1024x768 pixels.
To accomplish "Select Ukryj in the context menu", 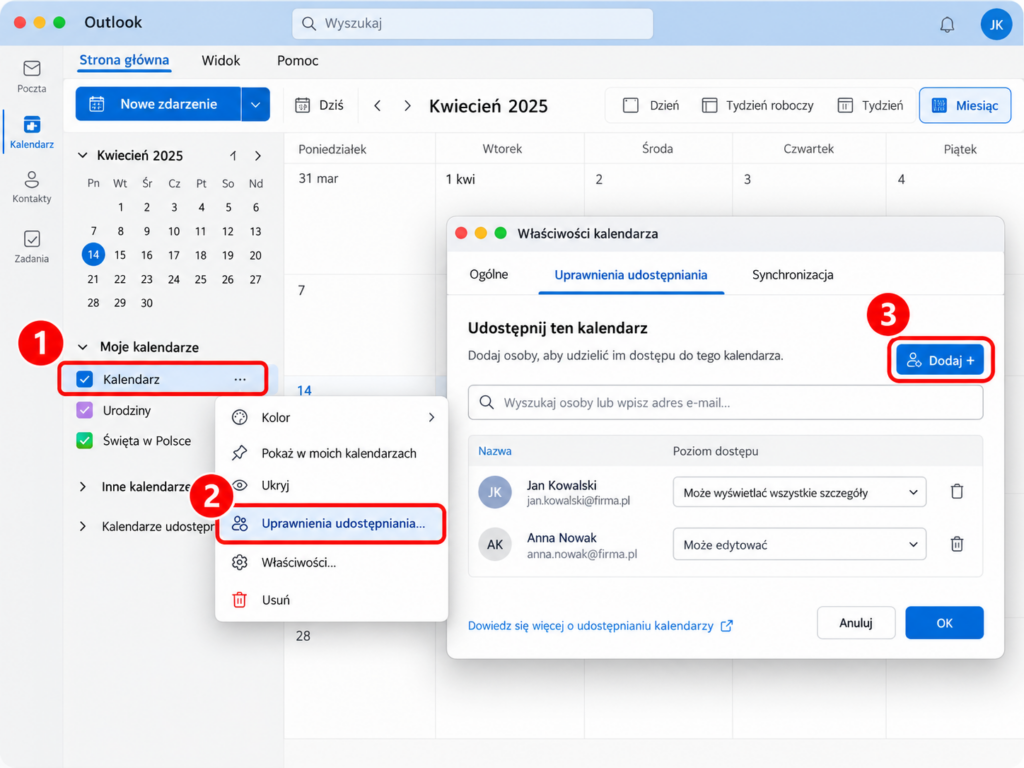I will tap(332, 485).
